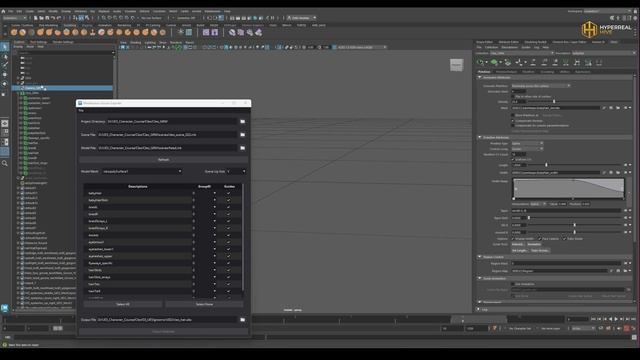Toggle Guides checkbox for eyelashes_upper row
The width and height of the screenshot is (640, 360).
coord(229,256)
